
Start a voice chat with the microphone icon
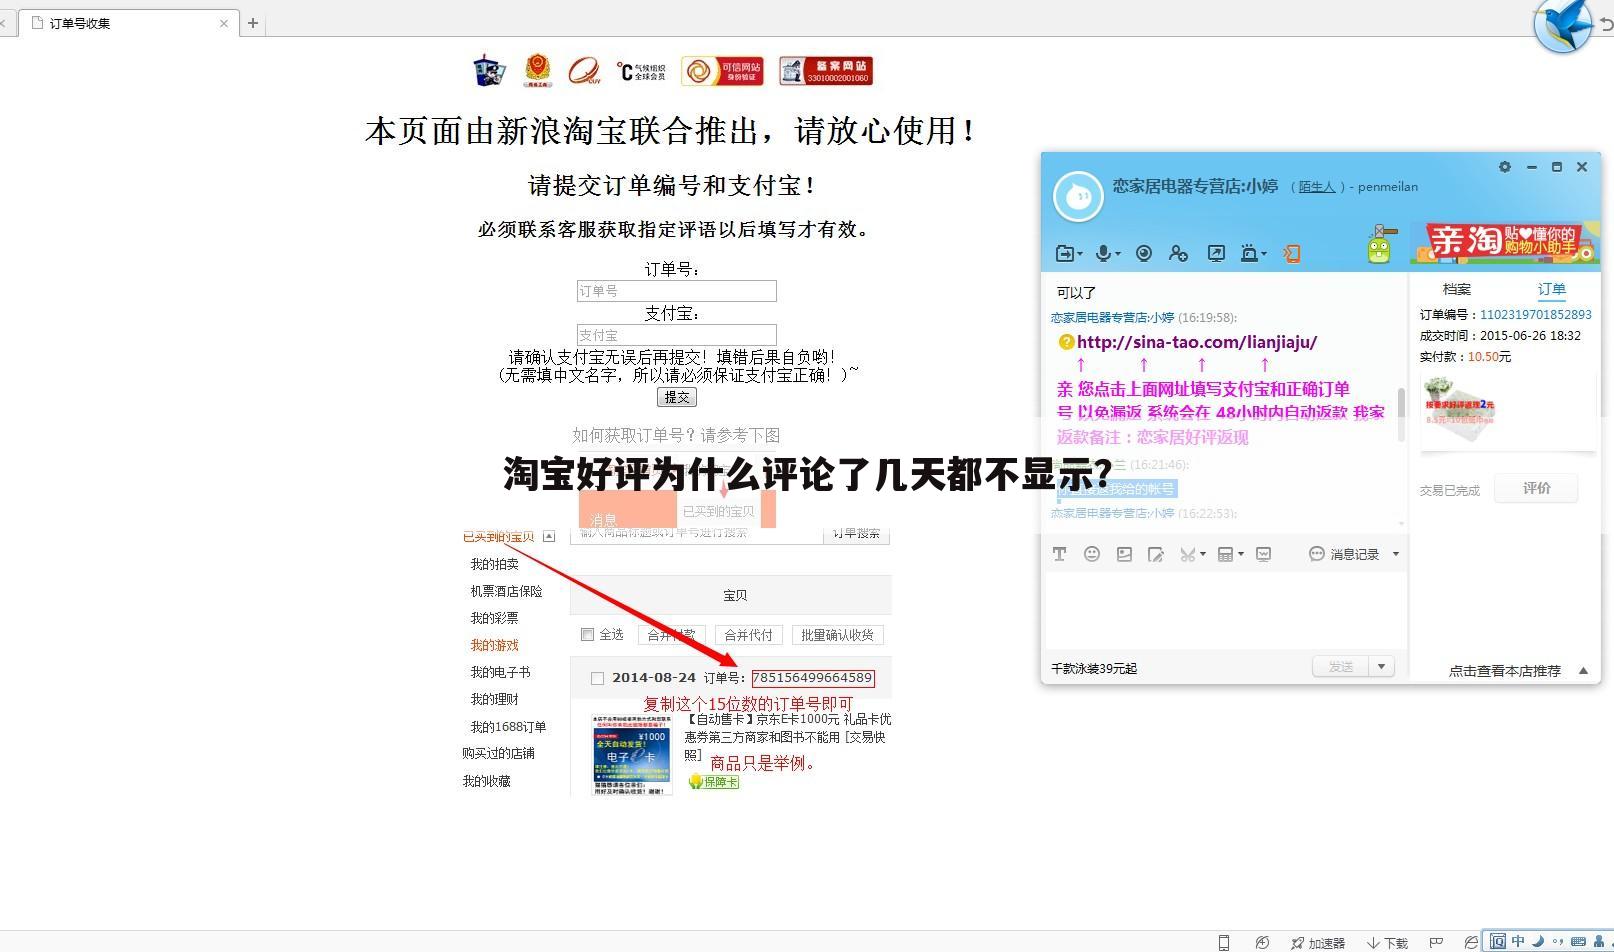click(1103, 254)
